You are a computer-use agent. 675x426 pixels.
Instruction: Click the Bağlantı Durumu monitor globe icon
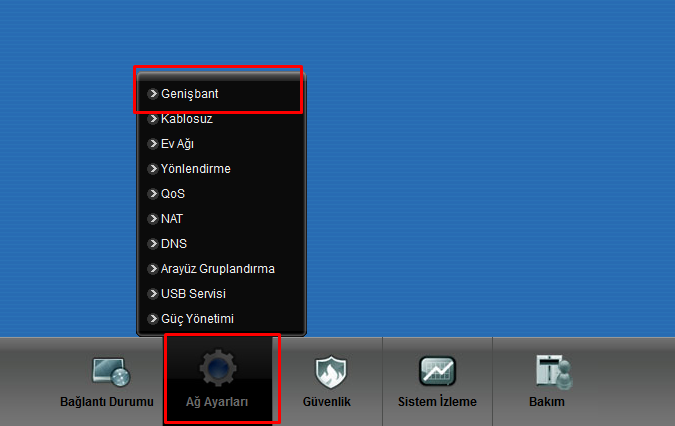coord(111,371)
